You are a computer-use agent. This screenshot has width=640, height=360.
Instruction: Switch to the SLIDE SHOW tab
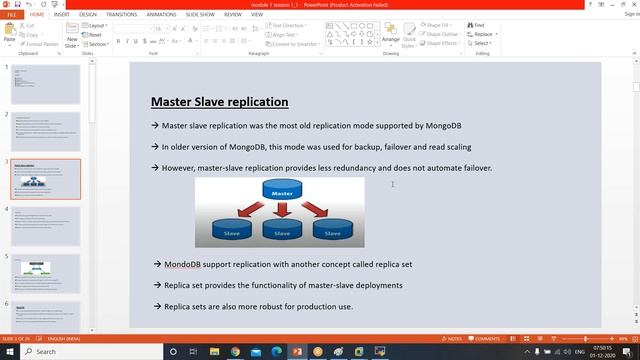[200, 14]
